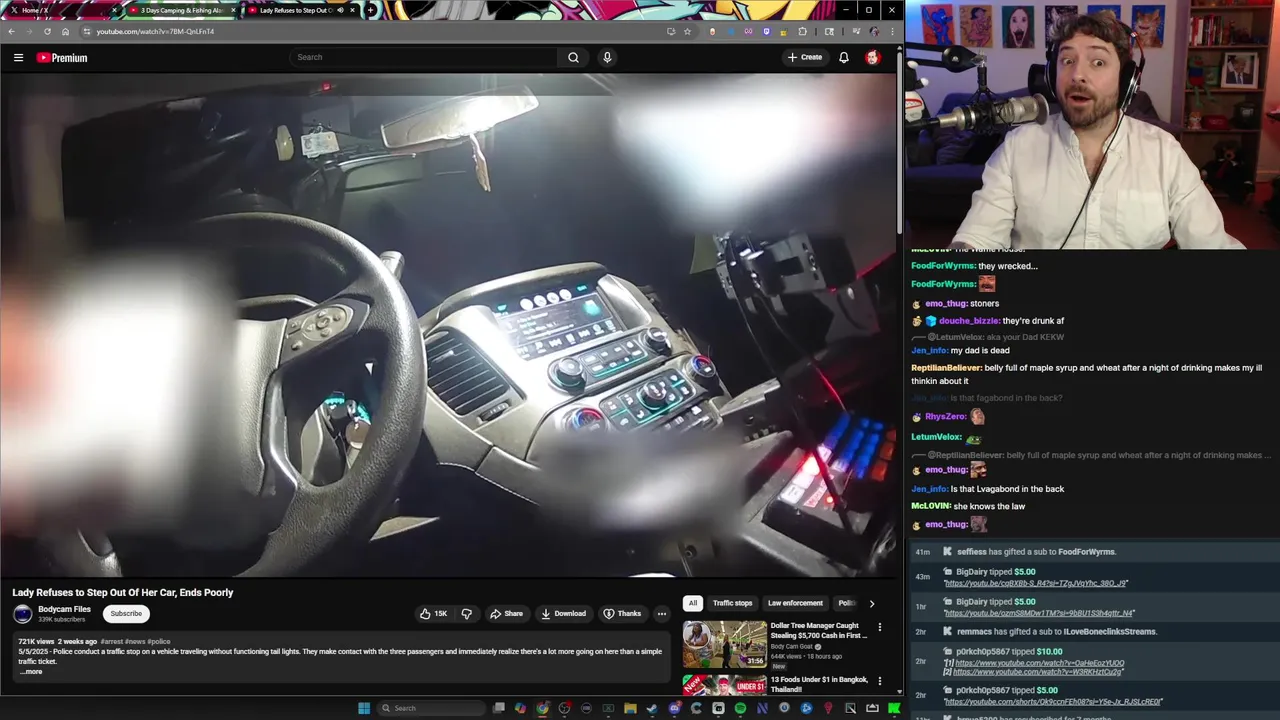This screenshot has height=720, width=1280.
Task: Open the Chrome three-dot menu
Action: tap(892, 31)
